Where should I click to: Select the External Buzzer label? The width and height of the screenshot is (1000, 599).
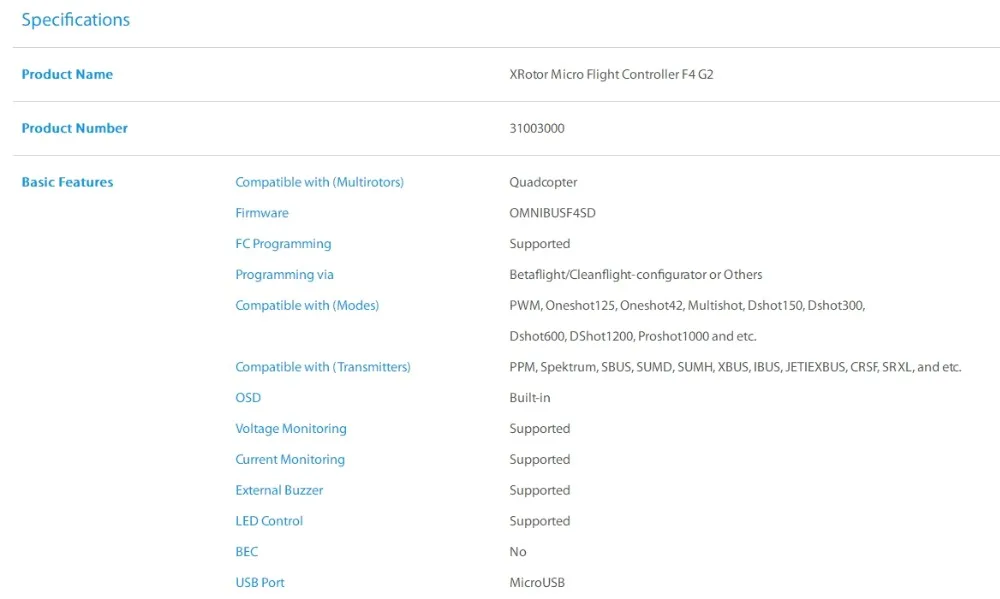pyautogui.click(x=279, y=490)
